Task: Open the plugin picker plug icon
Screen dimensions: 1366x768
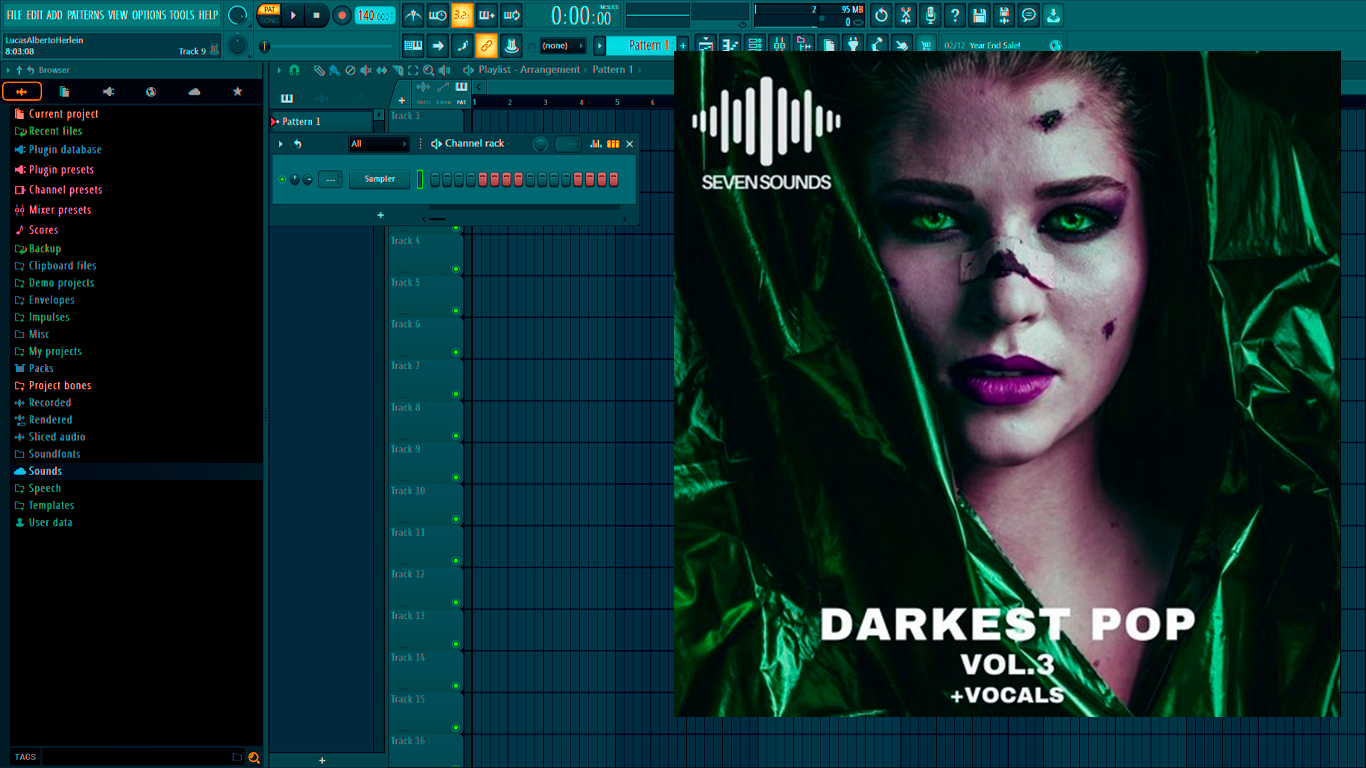Action: (853, 45)
